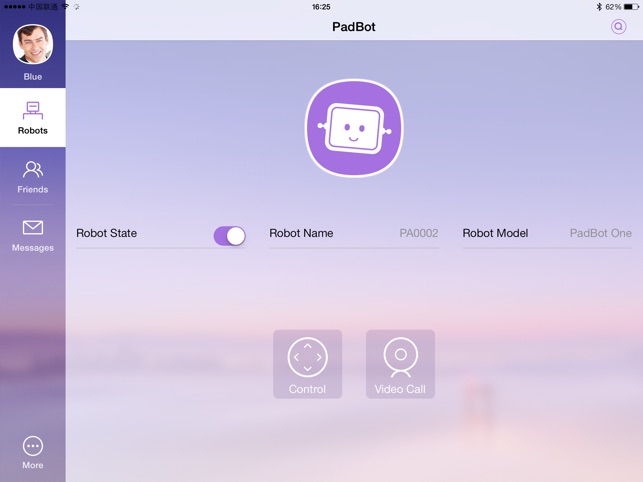Click the Blue username under avatar

(33, 77)
